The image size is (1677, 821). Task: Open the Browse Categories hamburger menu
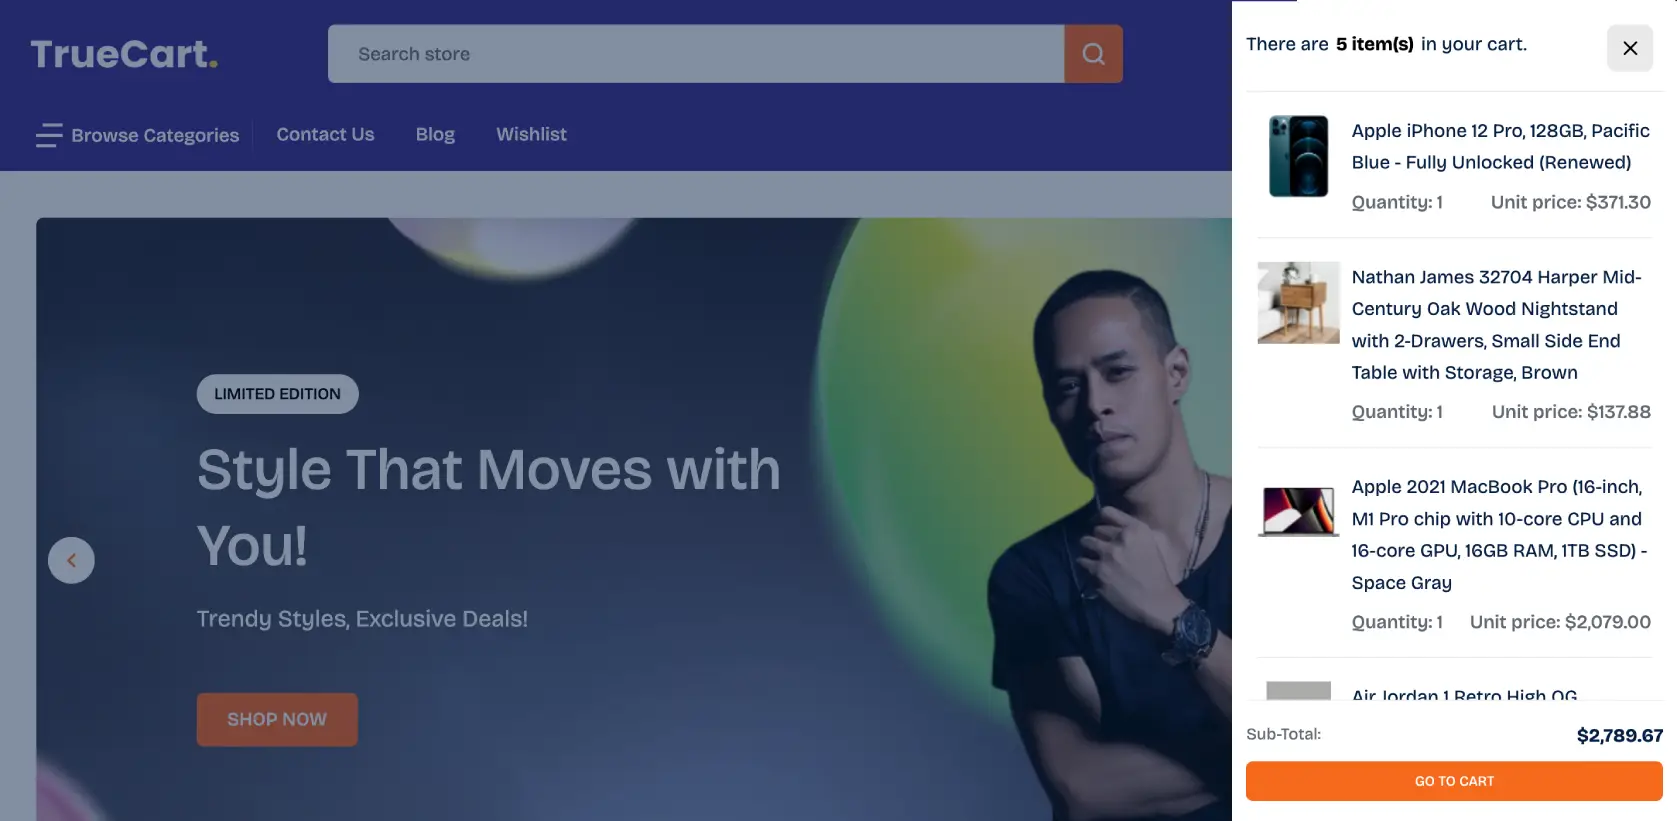click(x=138, y=135)
